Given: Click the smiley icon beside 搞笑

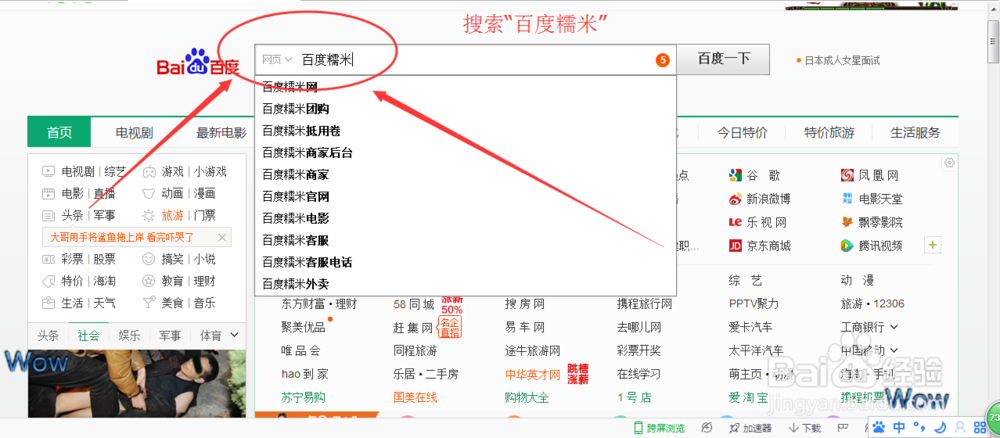Looking at the screenshot, I should [149, 259].
